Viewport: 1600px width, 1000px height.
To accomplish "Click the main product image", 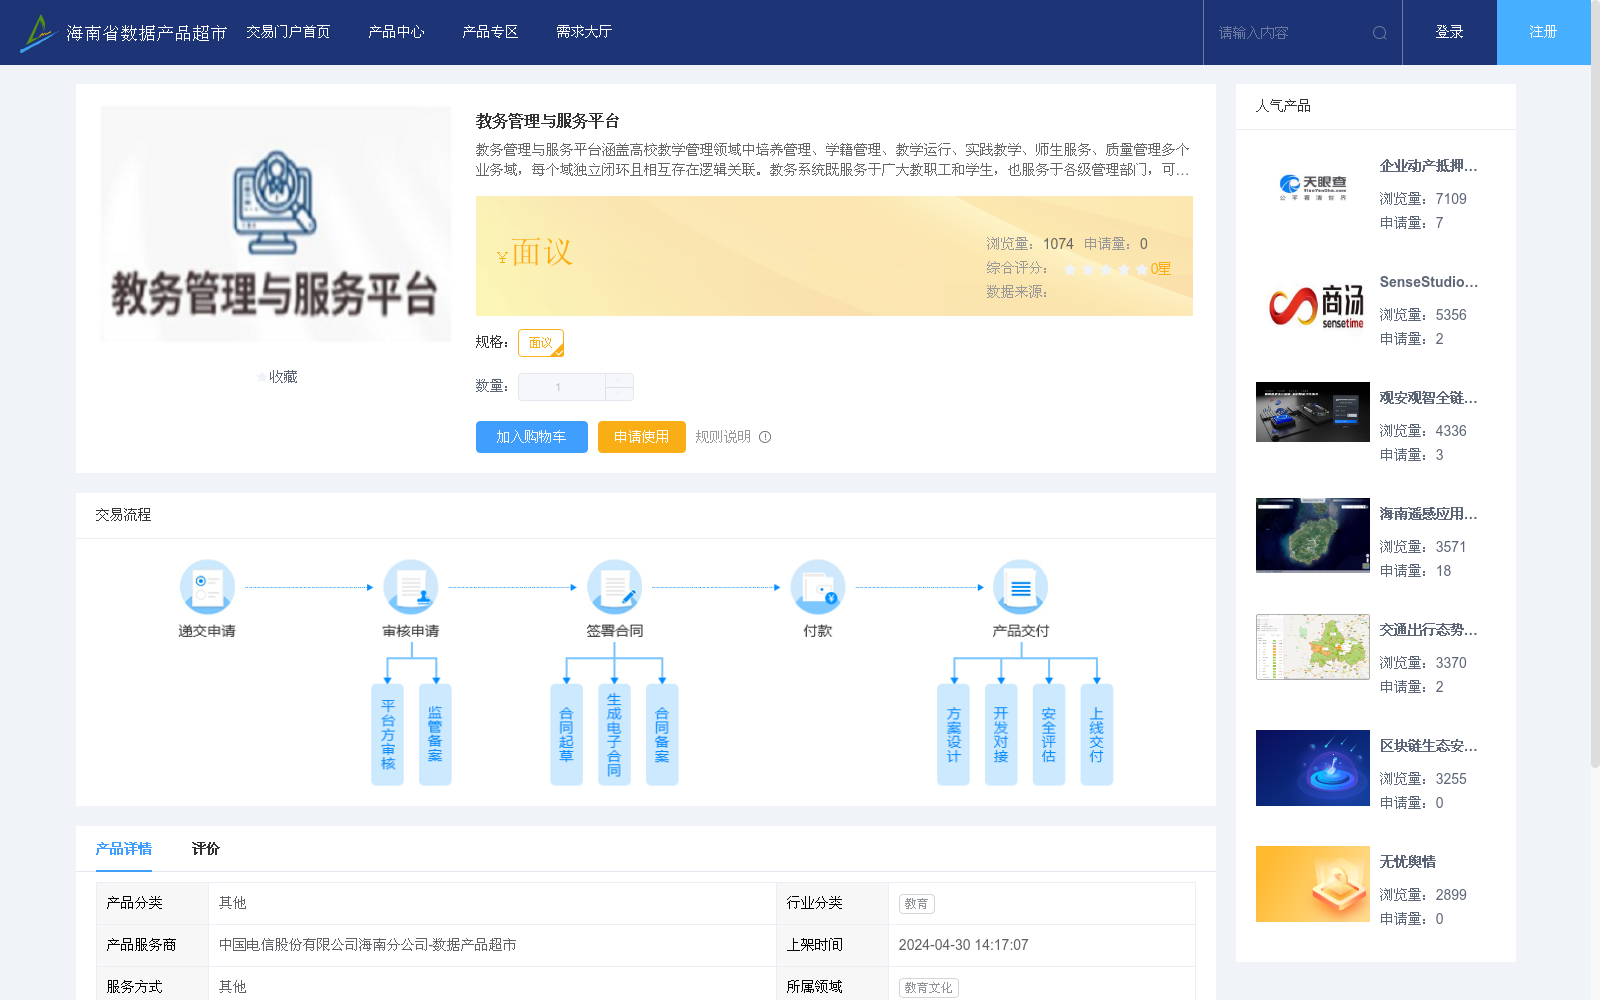I will tap(275, 224).
